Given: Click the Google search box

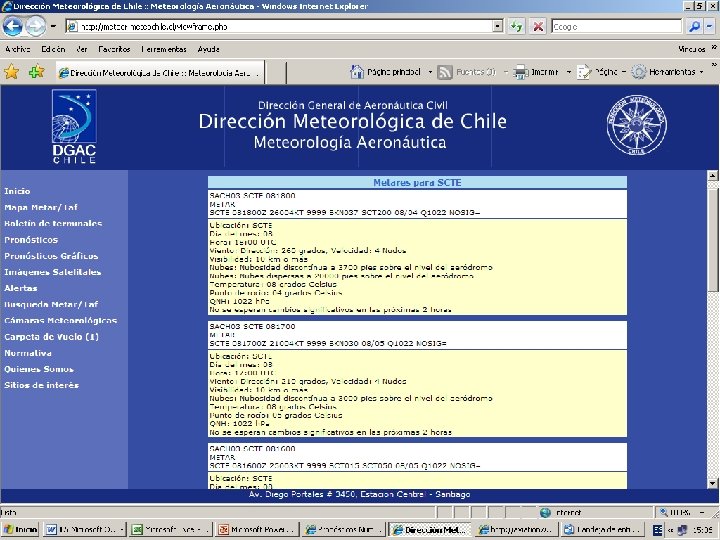Looking at the screenshot, I should (x=617, y=27).
